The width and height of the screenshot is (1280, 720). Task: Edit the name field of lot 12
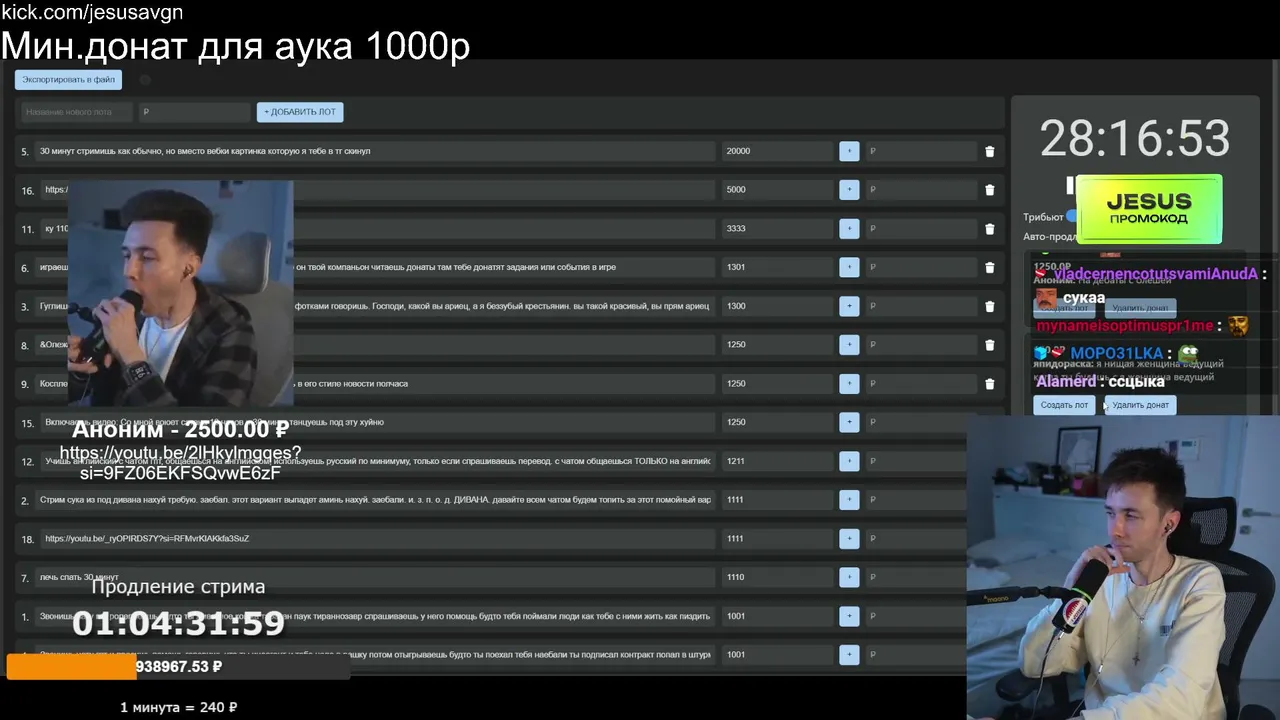click(378, 461)
